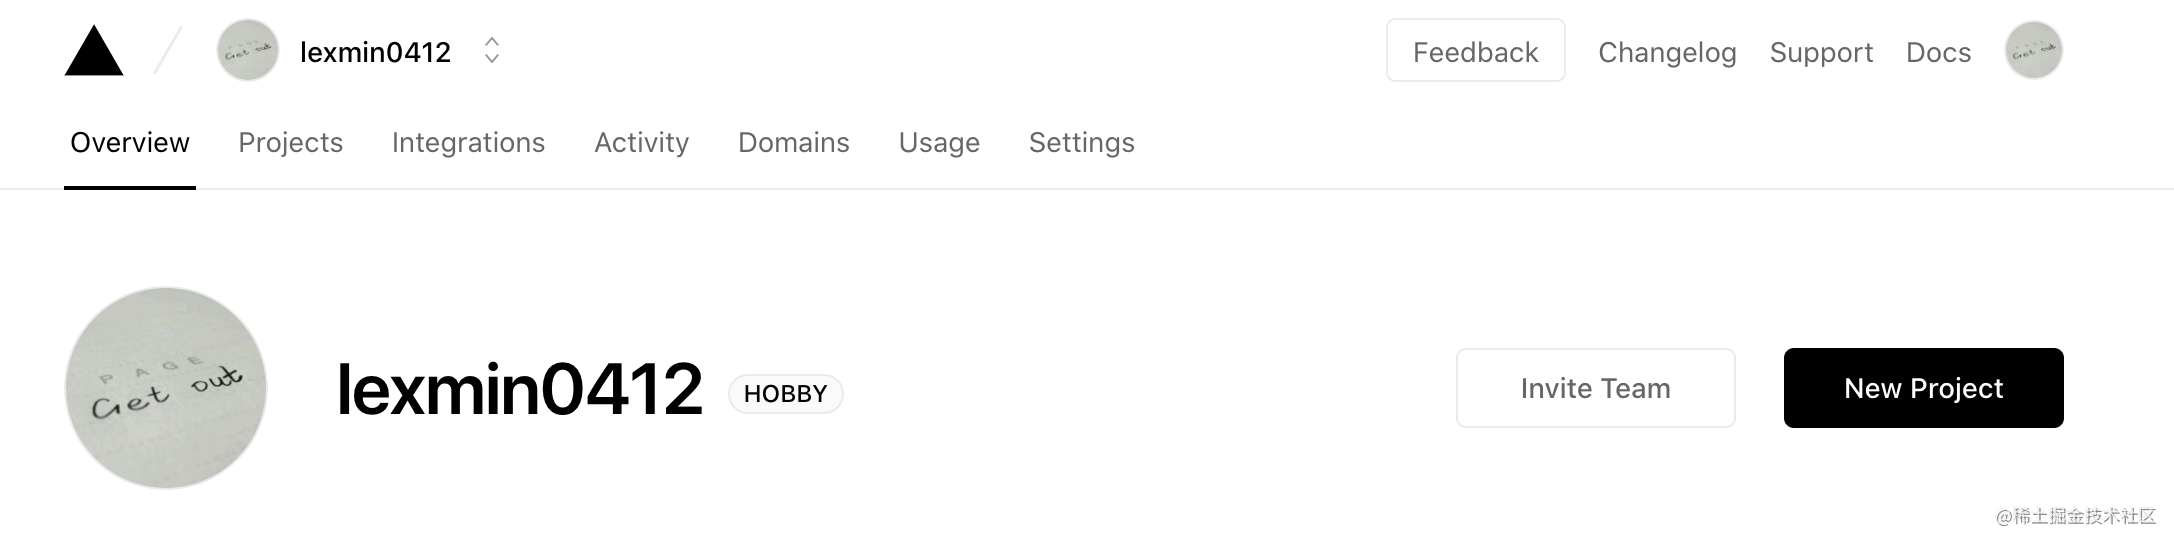The width and height of the screenshot is (2174, 544).
Task: Click the large profile avatar image
Action: (166, 388)
